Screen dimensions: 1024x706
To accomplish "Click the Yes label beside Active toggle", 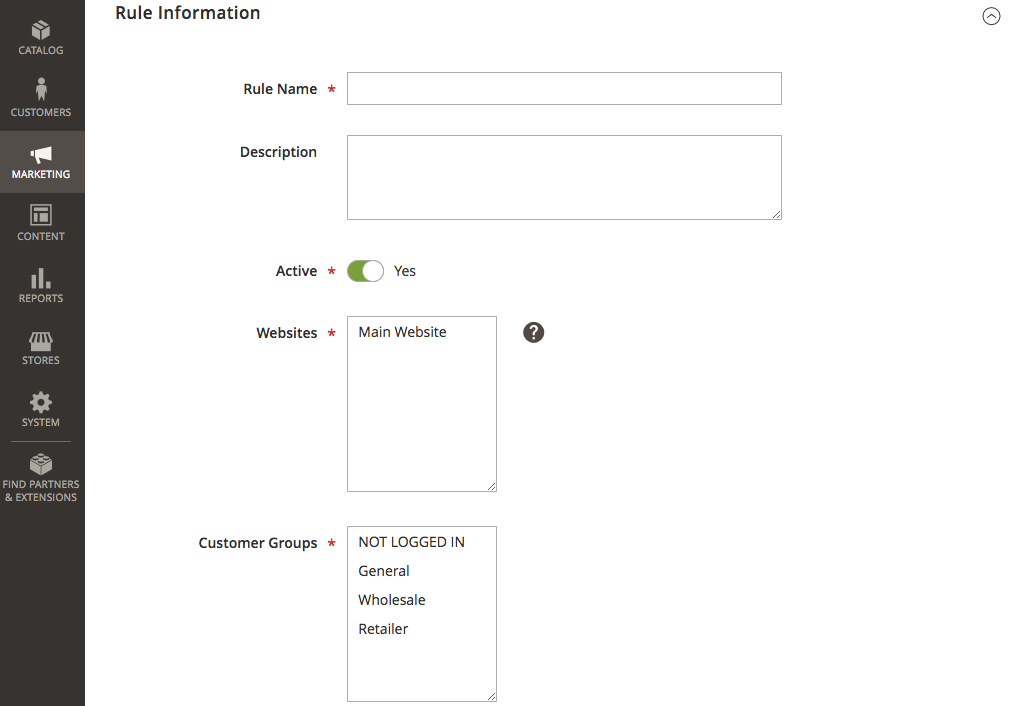I will point(405,271).
